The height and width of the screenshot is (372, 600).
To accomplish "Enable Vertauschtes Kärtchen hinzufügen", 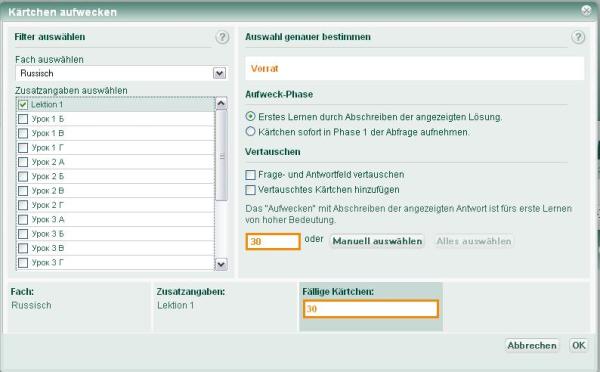I will [250, 190].
